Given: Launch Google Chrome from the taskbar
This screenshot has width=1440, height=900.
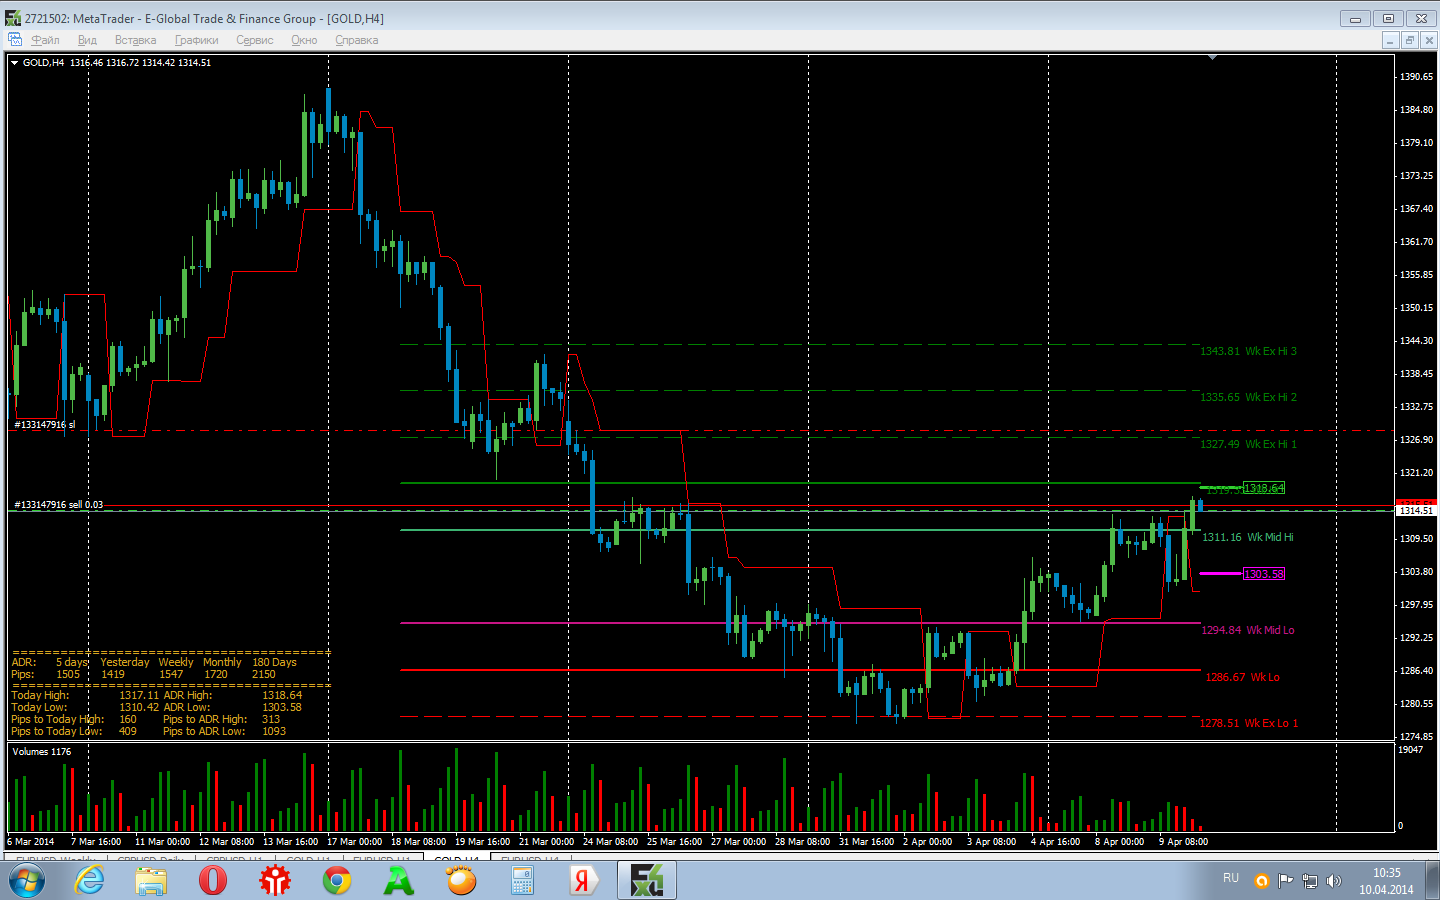Looking at the screenshot, I should pyautogui.click(x=337, y=881).
